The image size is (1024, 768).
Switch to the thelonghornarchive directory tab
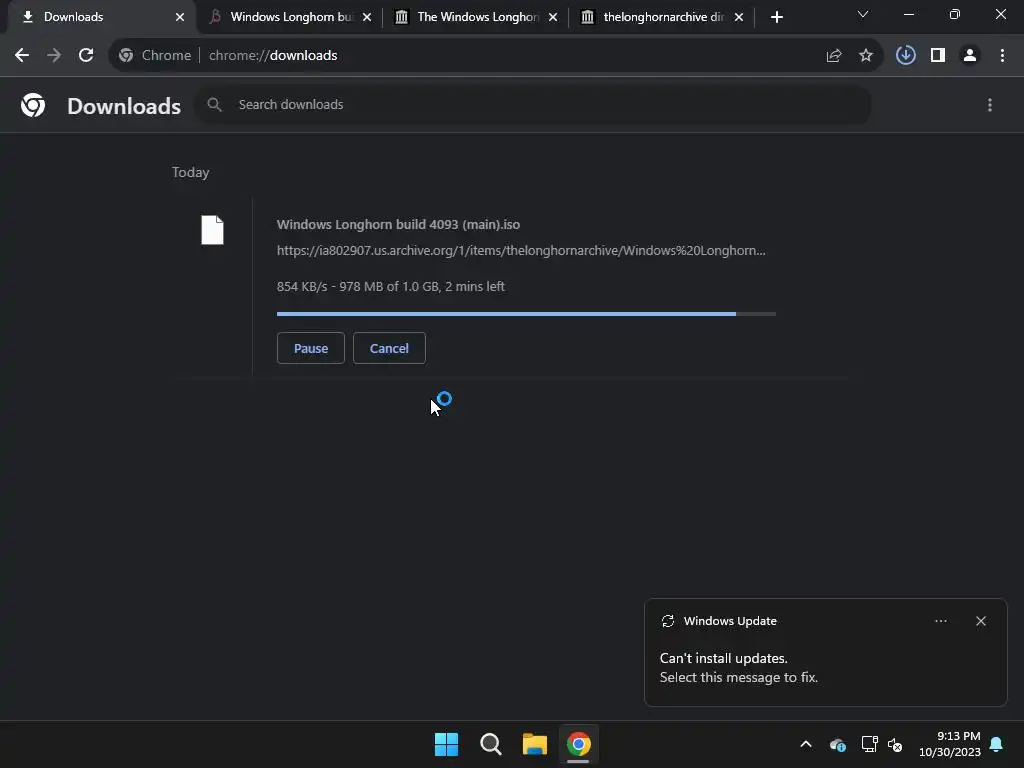(663, 17)
